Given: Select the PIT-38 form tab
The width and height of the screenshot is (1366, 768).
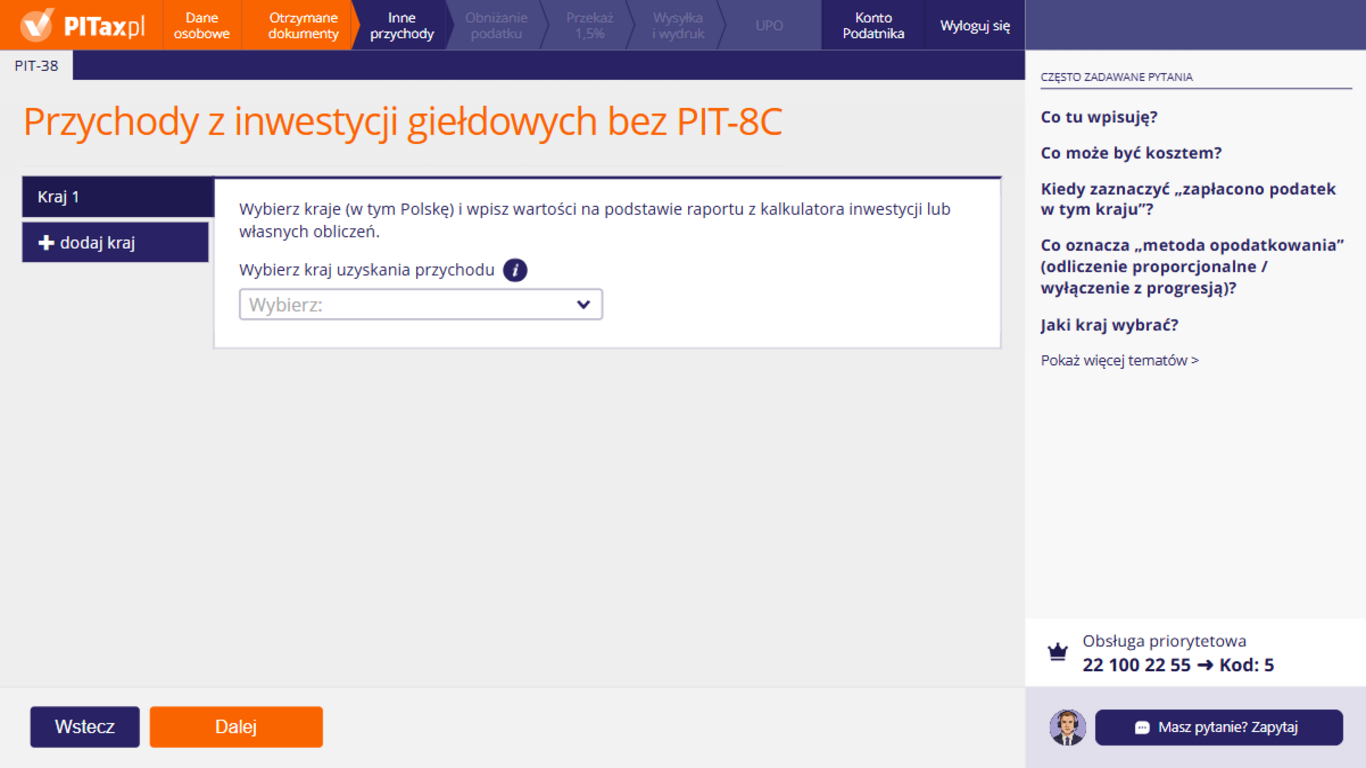Looking at the screenshot, I should [37, 65].
